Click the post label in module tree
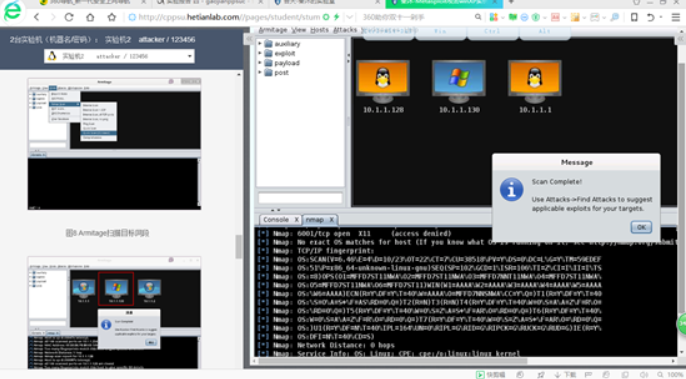 [x=281, y=73]
